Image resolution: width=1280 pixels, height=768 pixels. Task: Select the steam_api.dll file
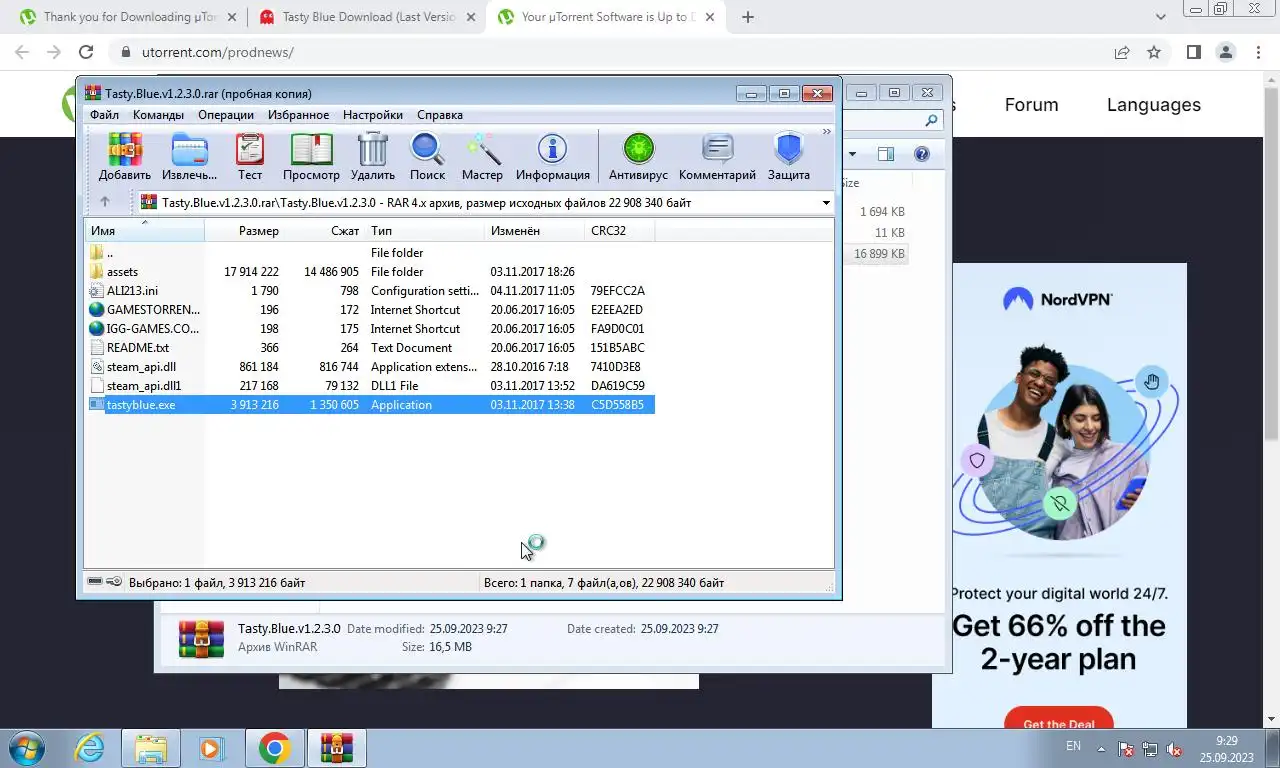coord(370,367)
